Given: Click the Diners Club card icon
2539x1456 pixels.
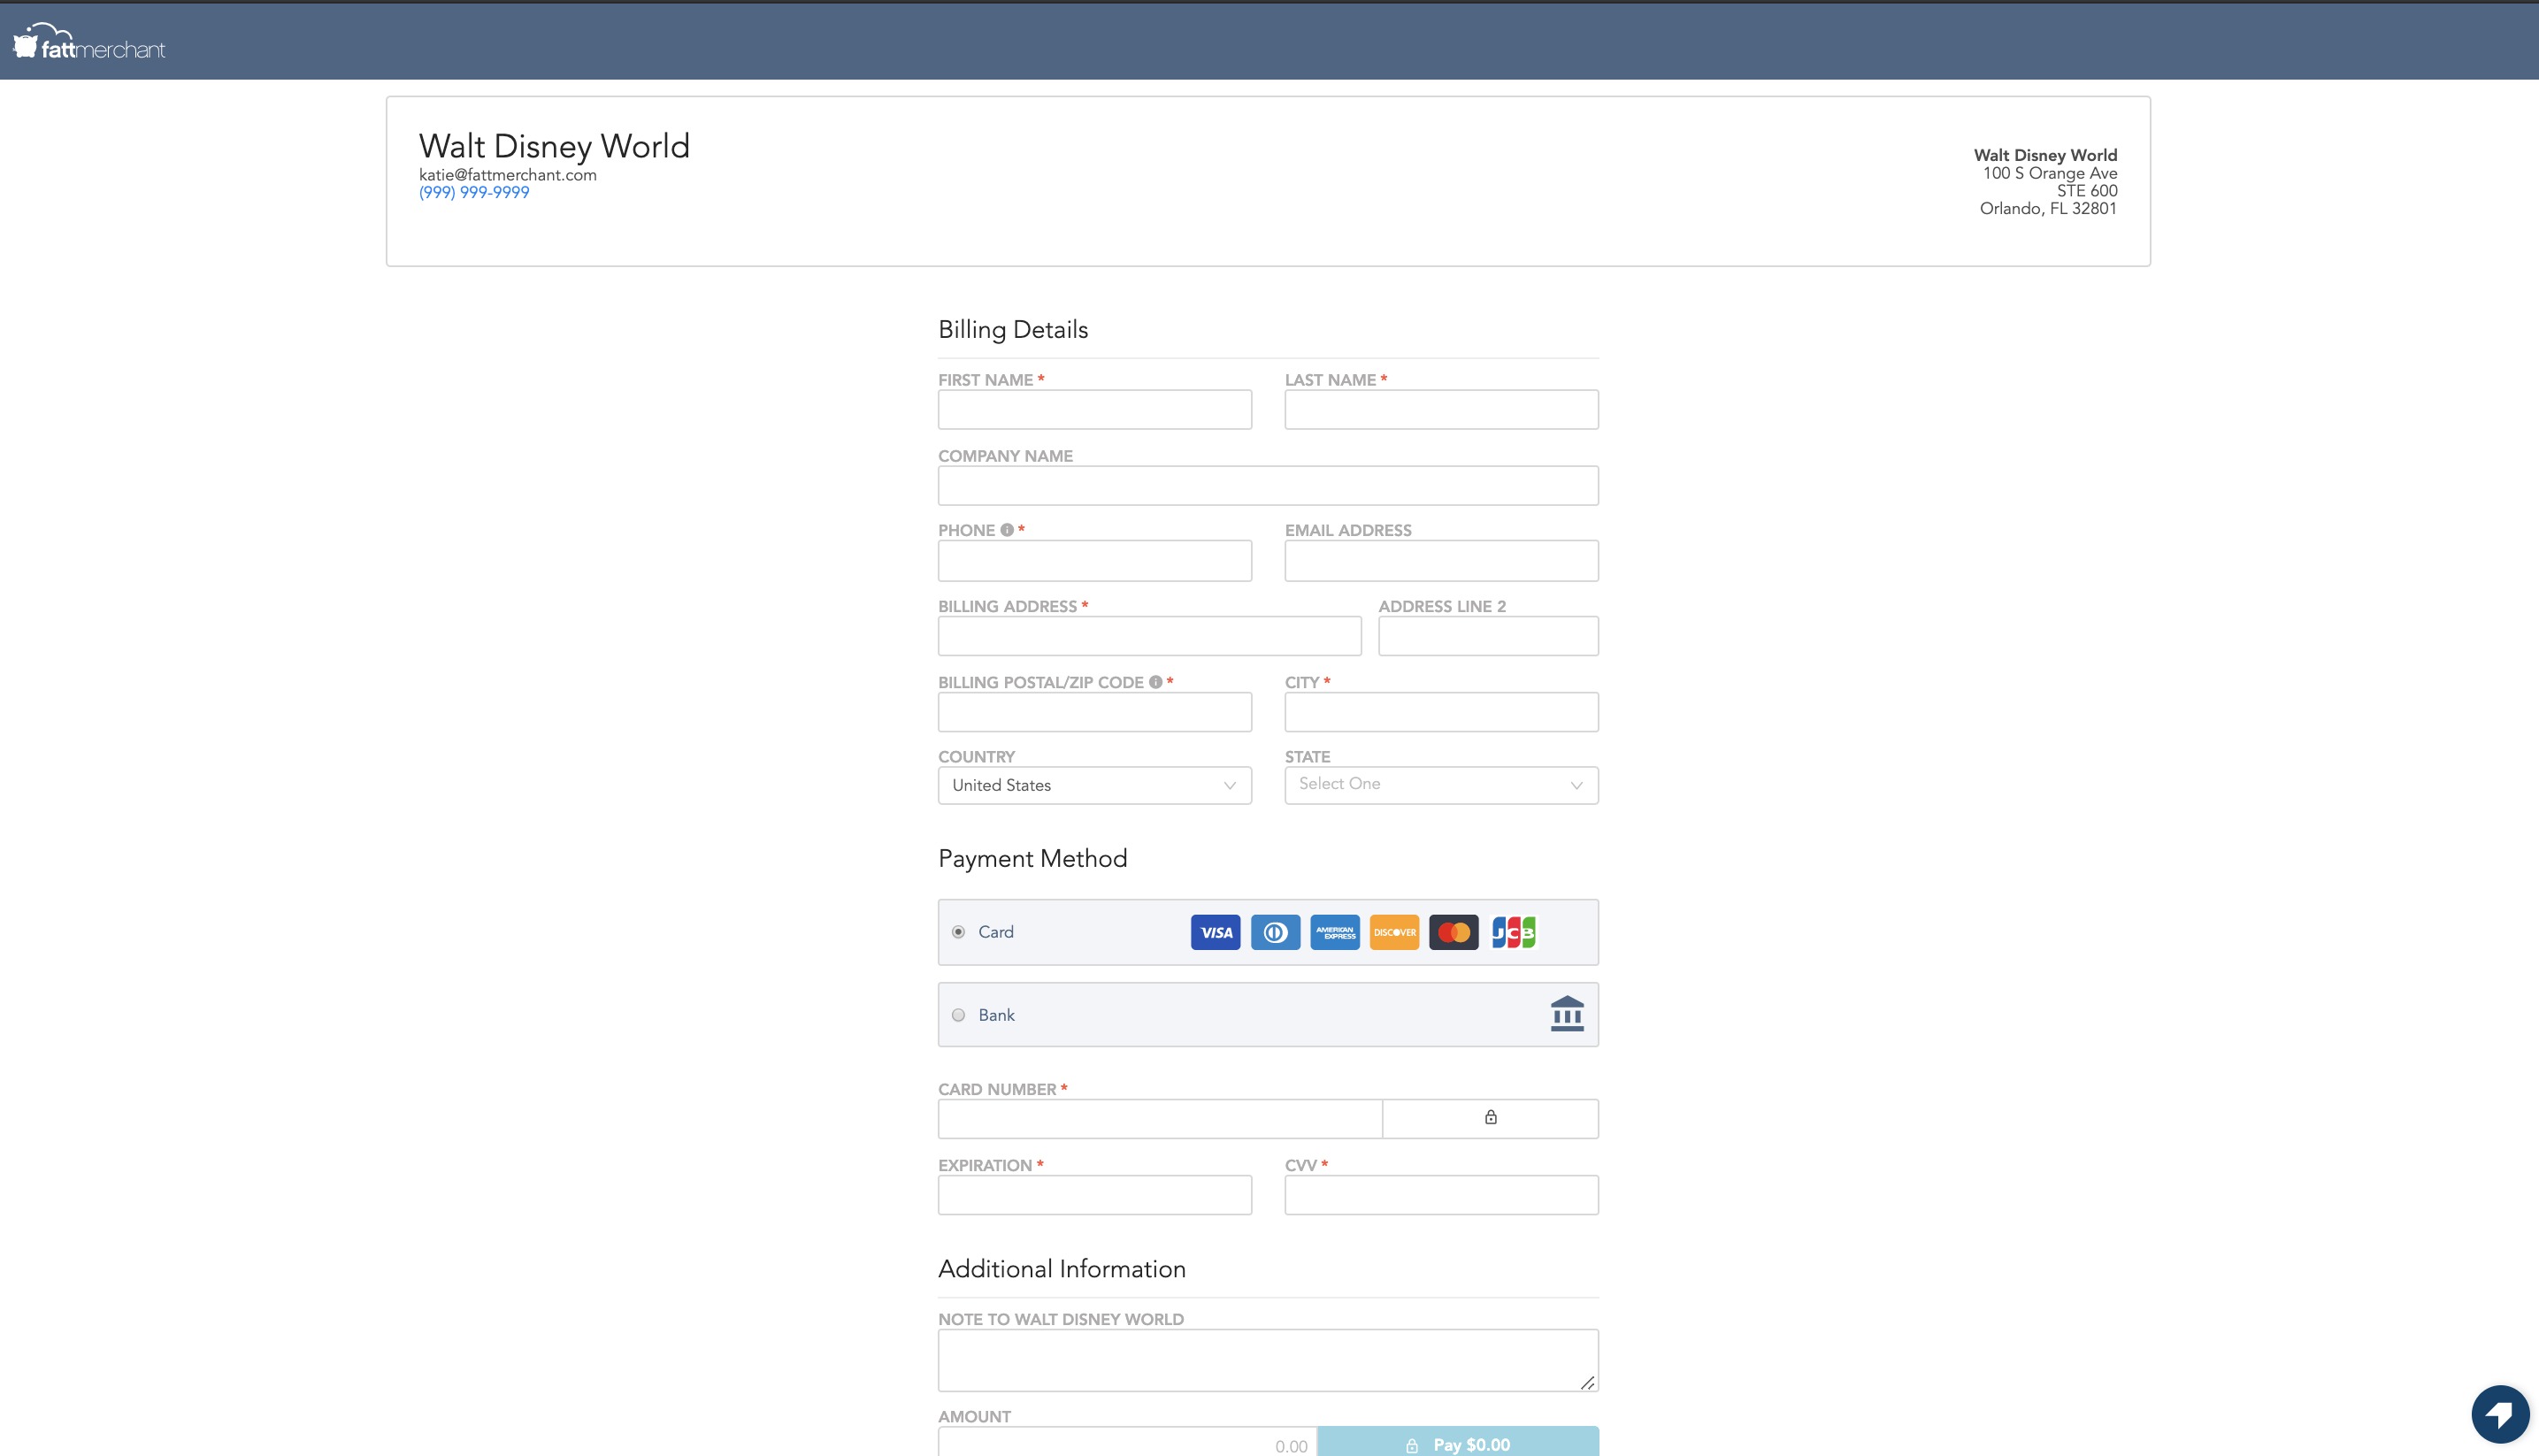Looking at the screenshot, I should point(1275,932).
